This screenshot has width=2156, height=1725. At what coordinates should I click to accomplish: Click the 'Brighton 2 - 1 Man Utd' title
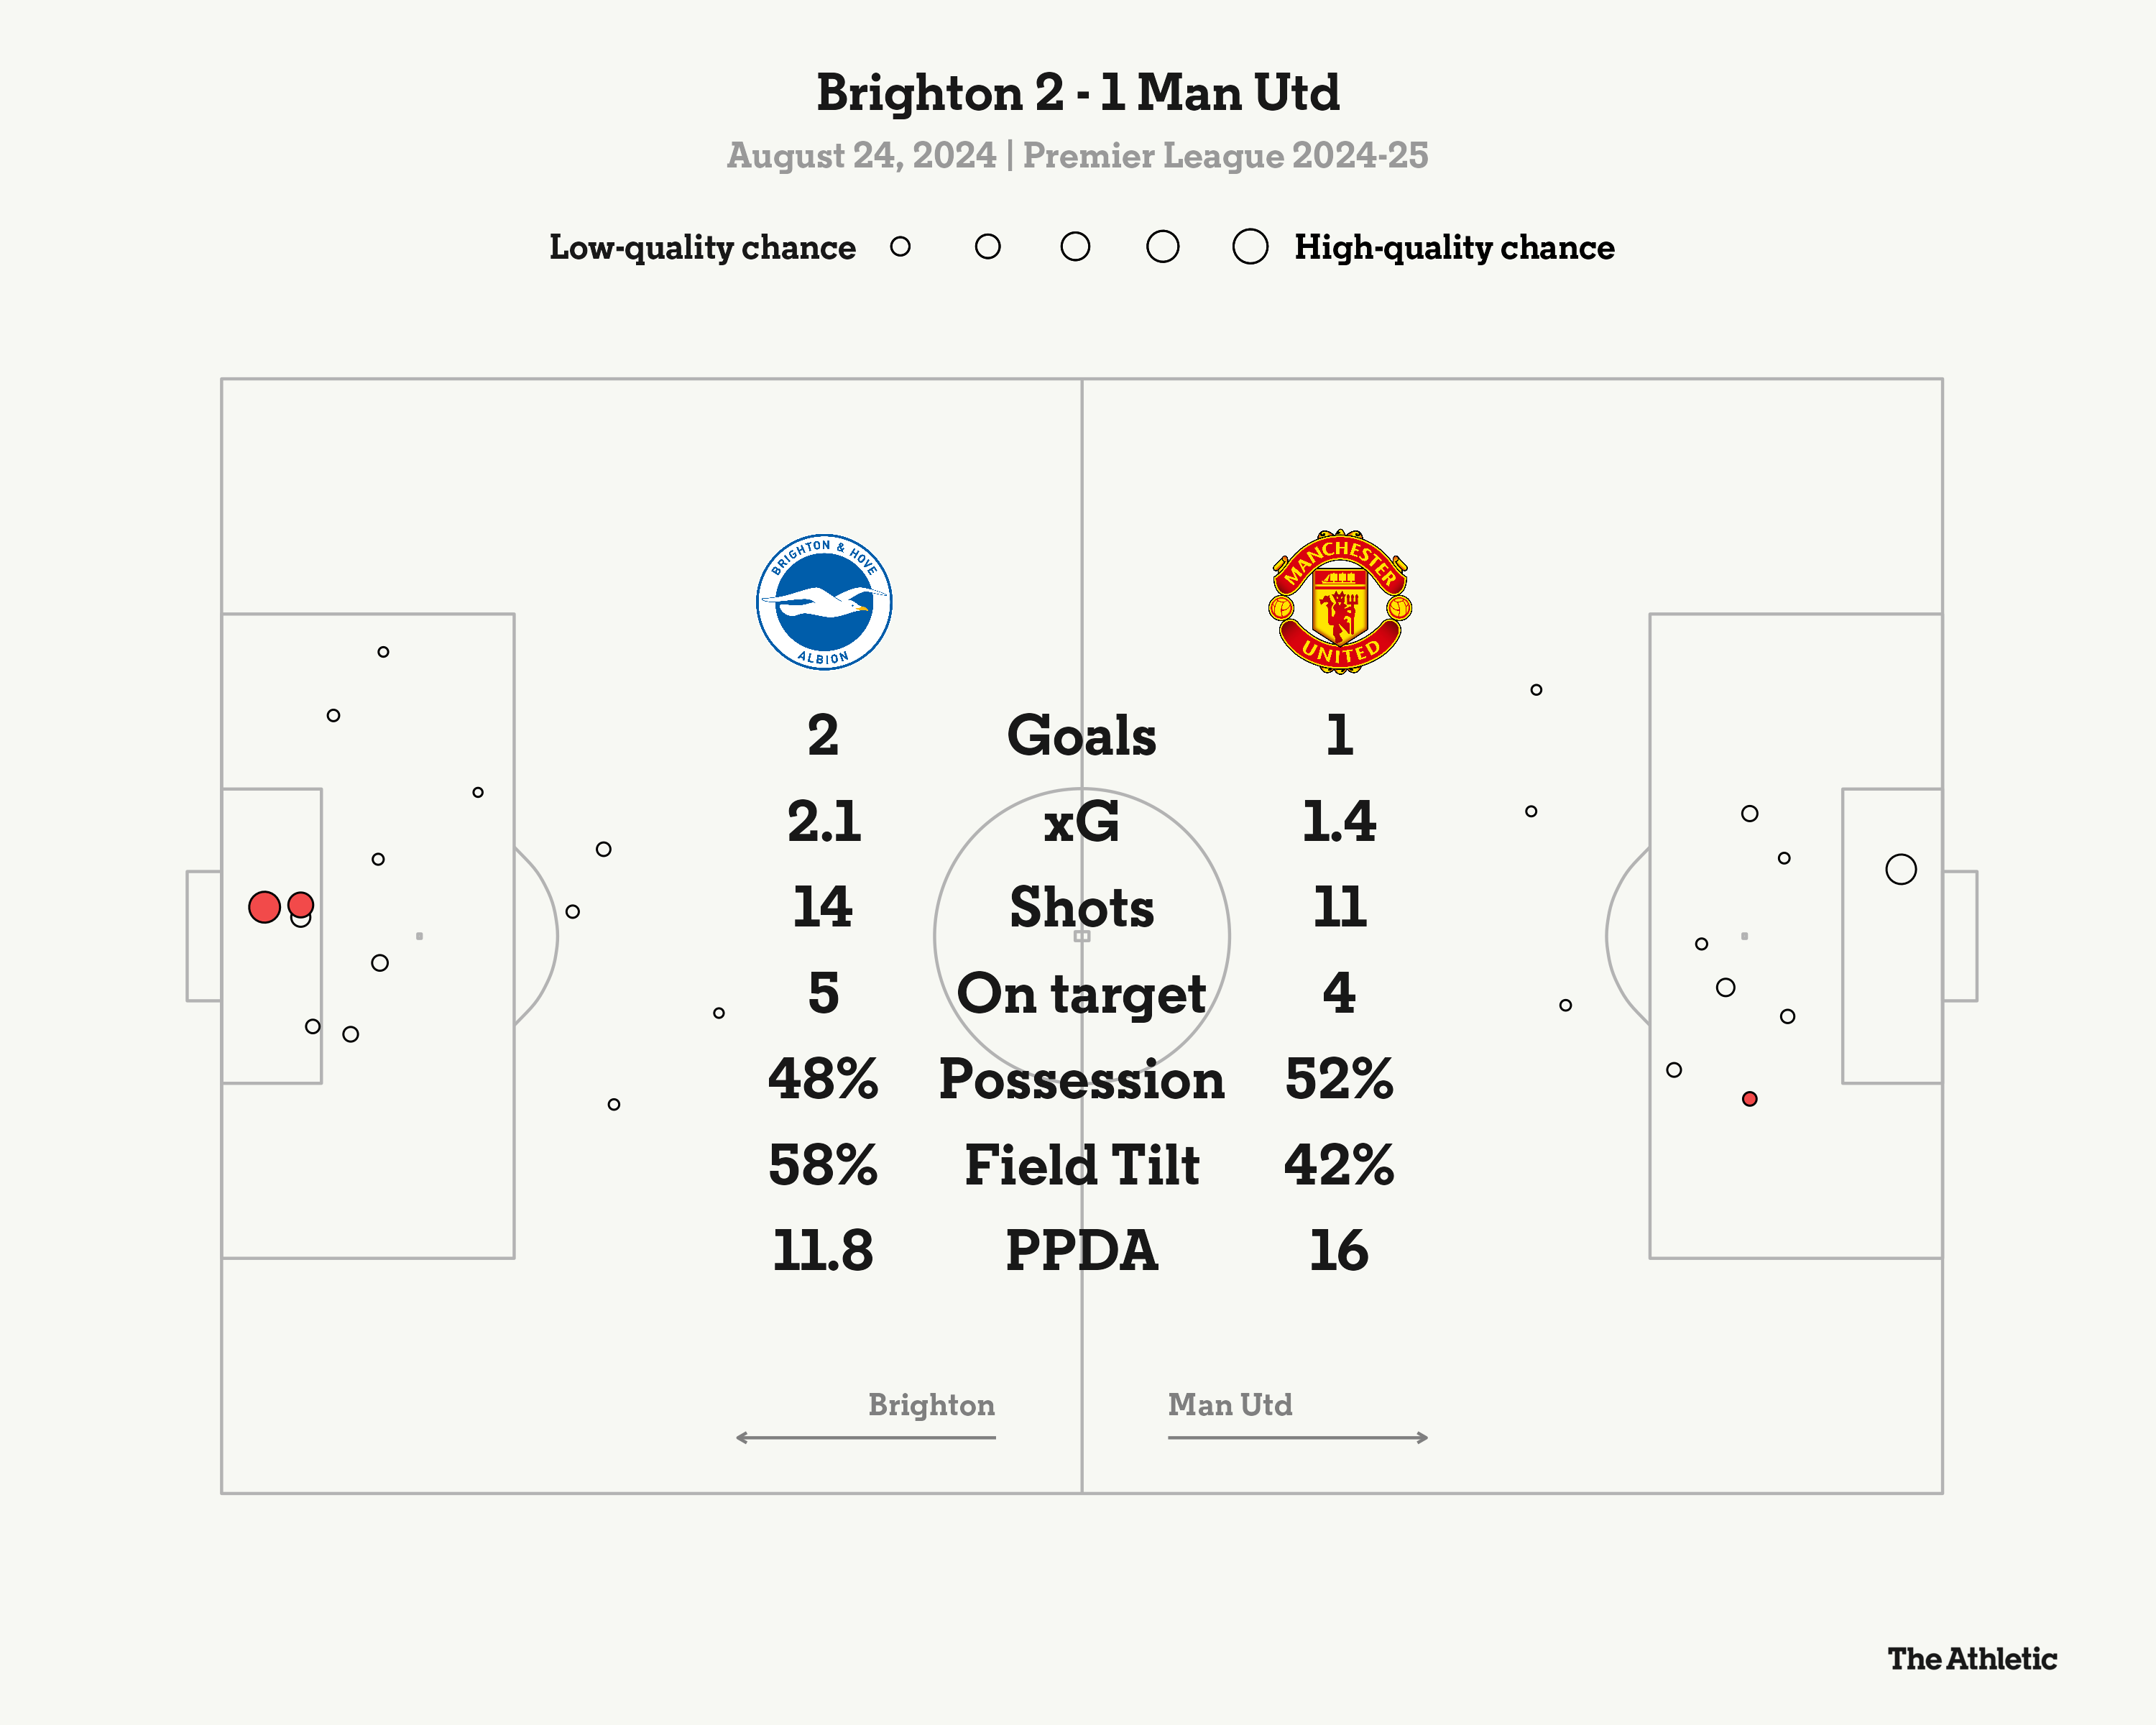point(1078,93)
